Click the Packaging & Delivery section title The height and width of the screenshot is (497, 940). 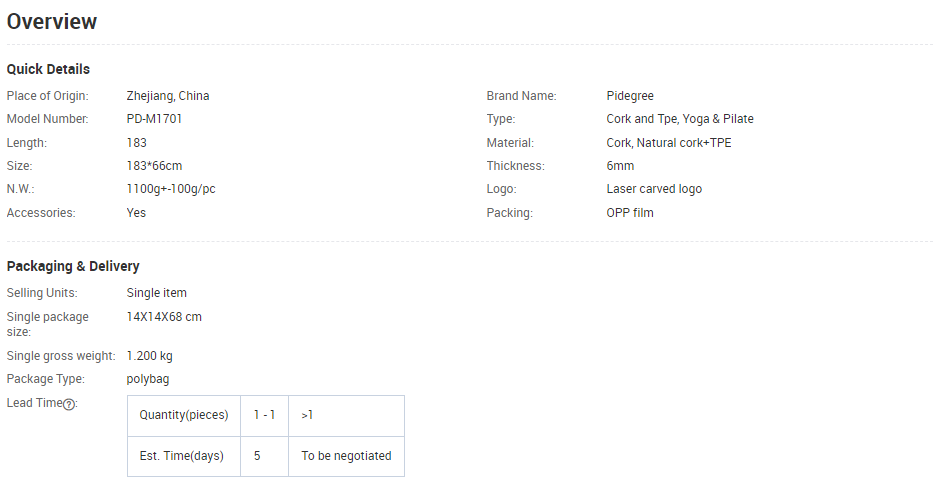click(x=73, y=266)
